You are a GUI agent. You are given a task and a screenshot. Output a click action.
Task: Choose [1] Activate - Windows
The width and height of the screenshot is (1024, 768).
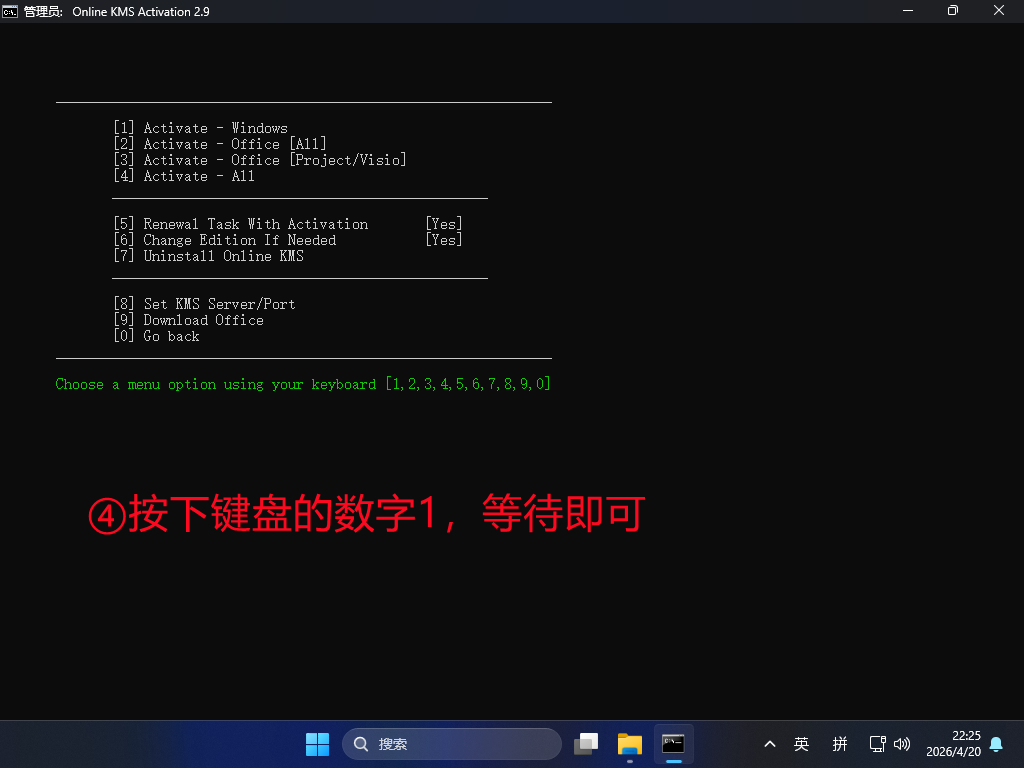coord(201,127)
